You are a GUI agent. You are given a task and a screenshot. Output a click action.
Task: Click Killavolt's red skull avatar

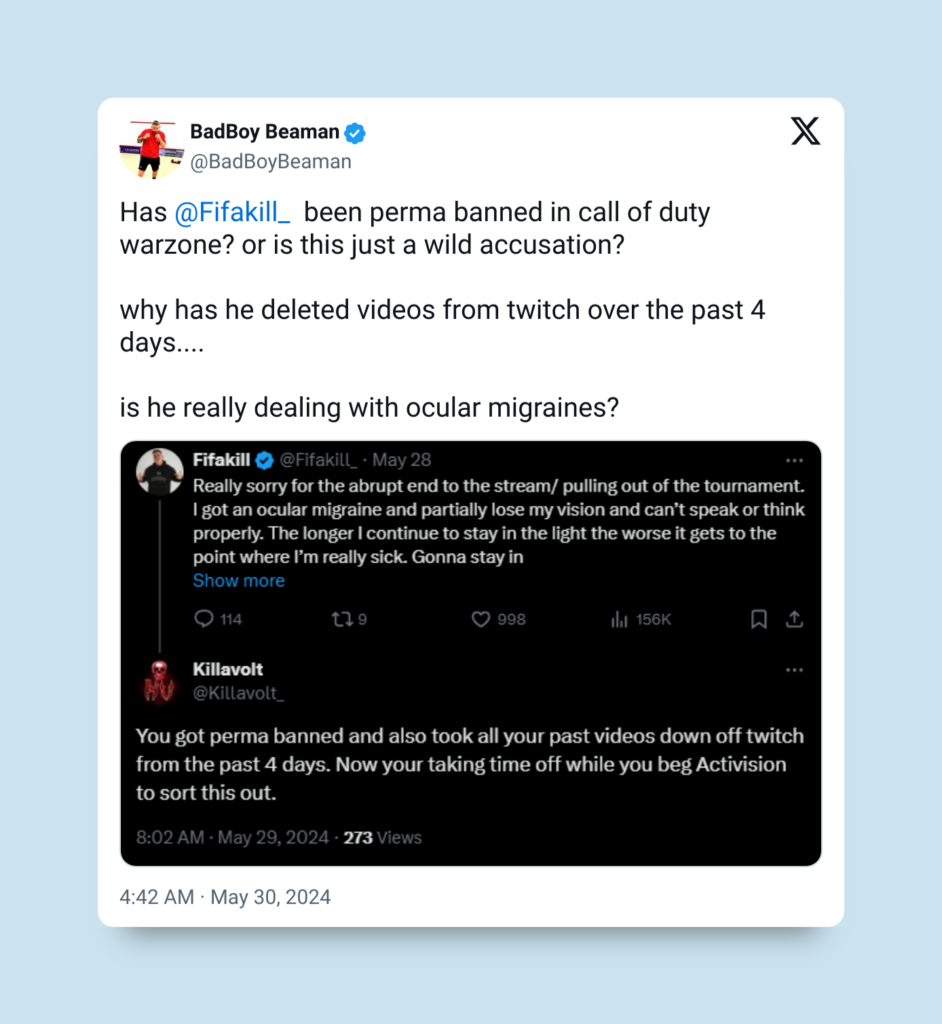pos(159,681)
